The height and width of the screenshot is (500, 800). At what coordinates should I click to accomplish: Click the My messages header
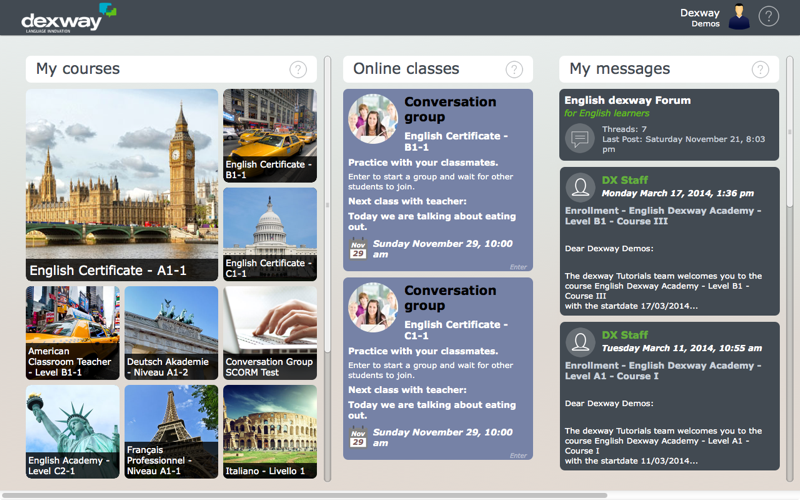coord(669,69)
